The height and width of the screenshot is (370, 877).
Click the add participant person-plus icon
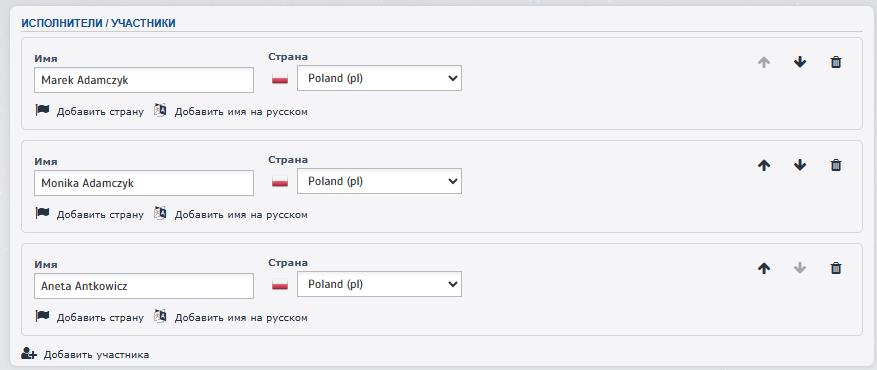click(x=29, y=354)
